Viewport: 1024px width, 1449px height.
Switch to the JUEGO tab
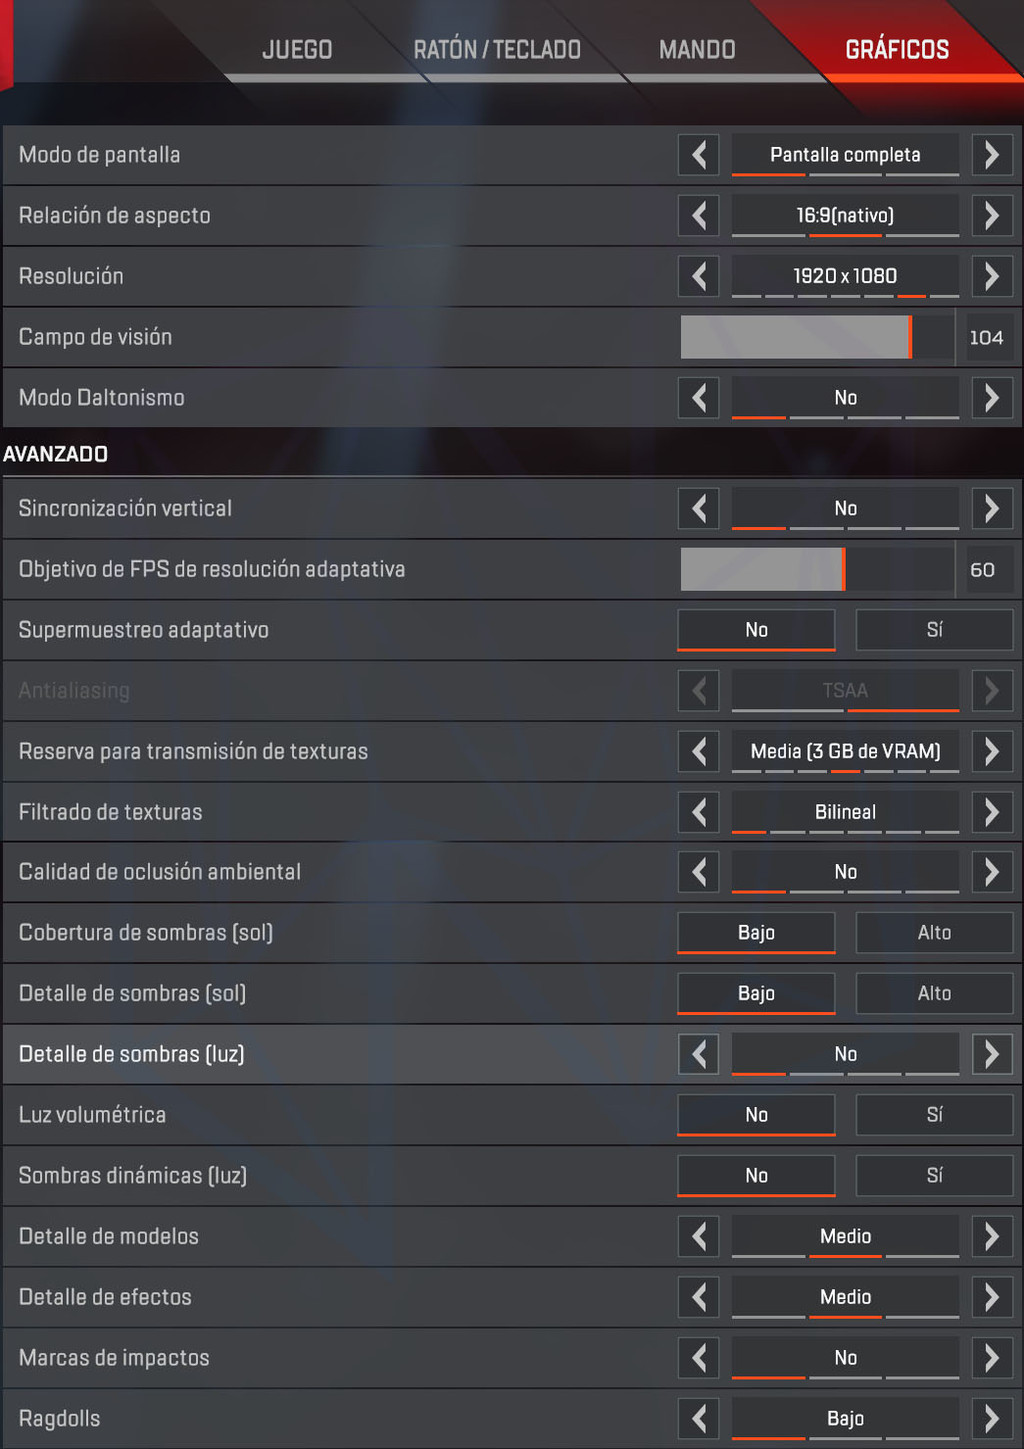(x=297, y=50)
